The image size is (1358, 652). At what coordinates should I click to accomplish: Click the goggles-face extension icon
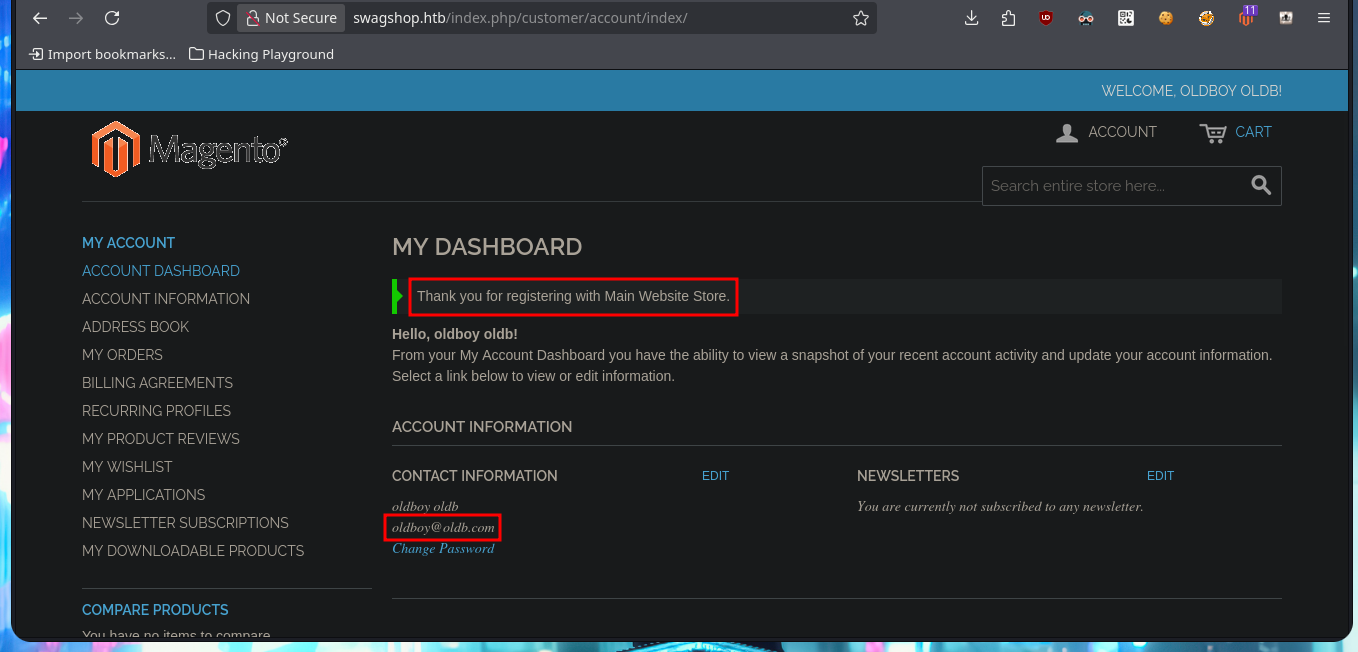(1086, 18)
